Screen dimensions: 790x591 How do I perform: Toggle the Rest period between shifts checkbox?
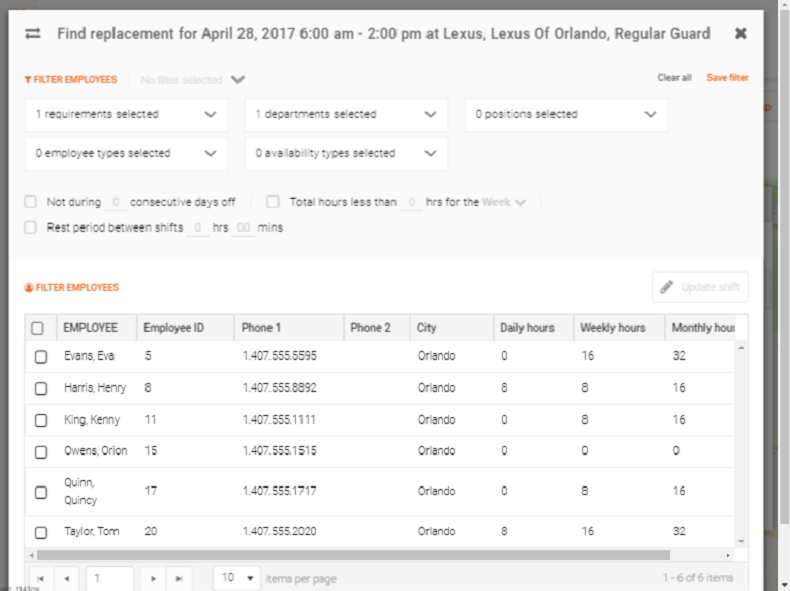31,228
